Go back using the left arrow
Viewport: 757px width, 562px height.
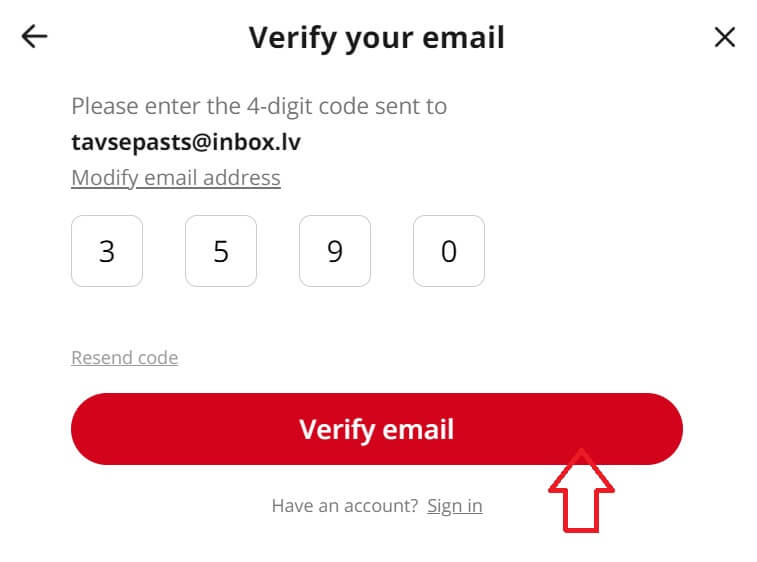click(35, 37)
